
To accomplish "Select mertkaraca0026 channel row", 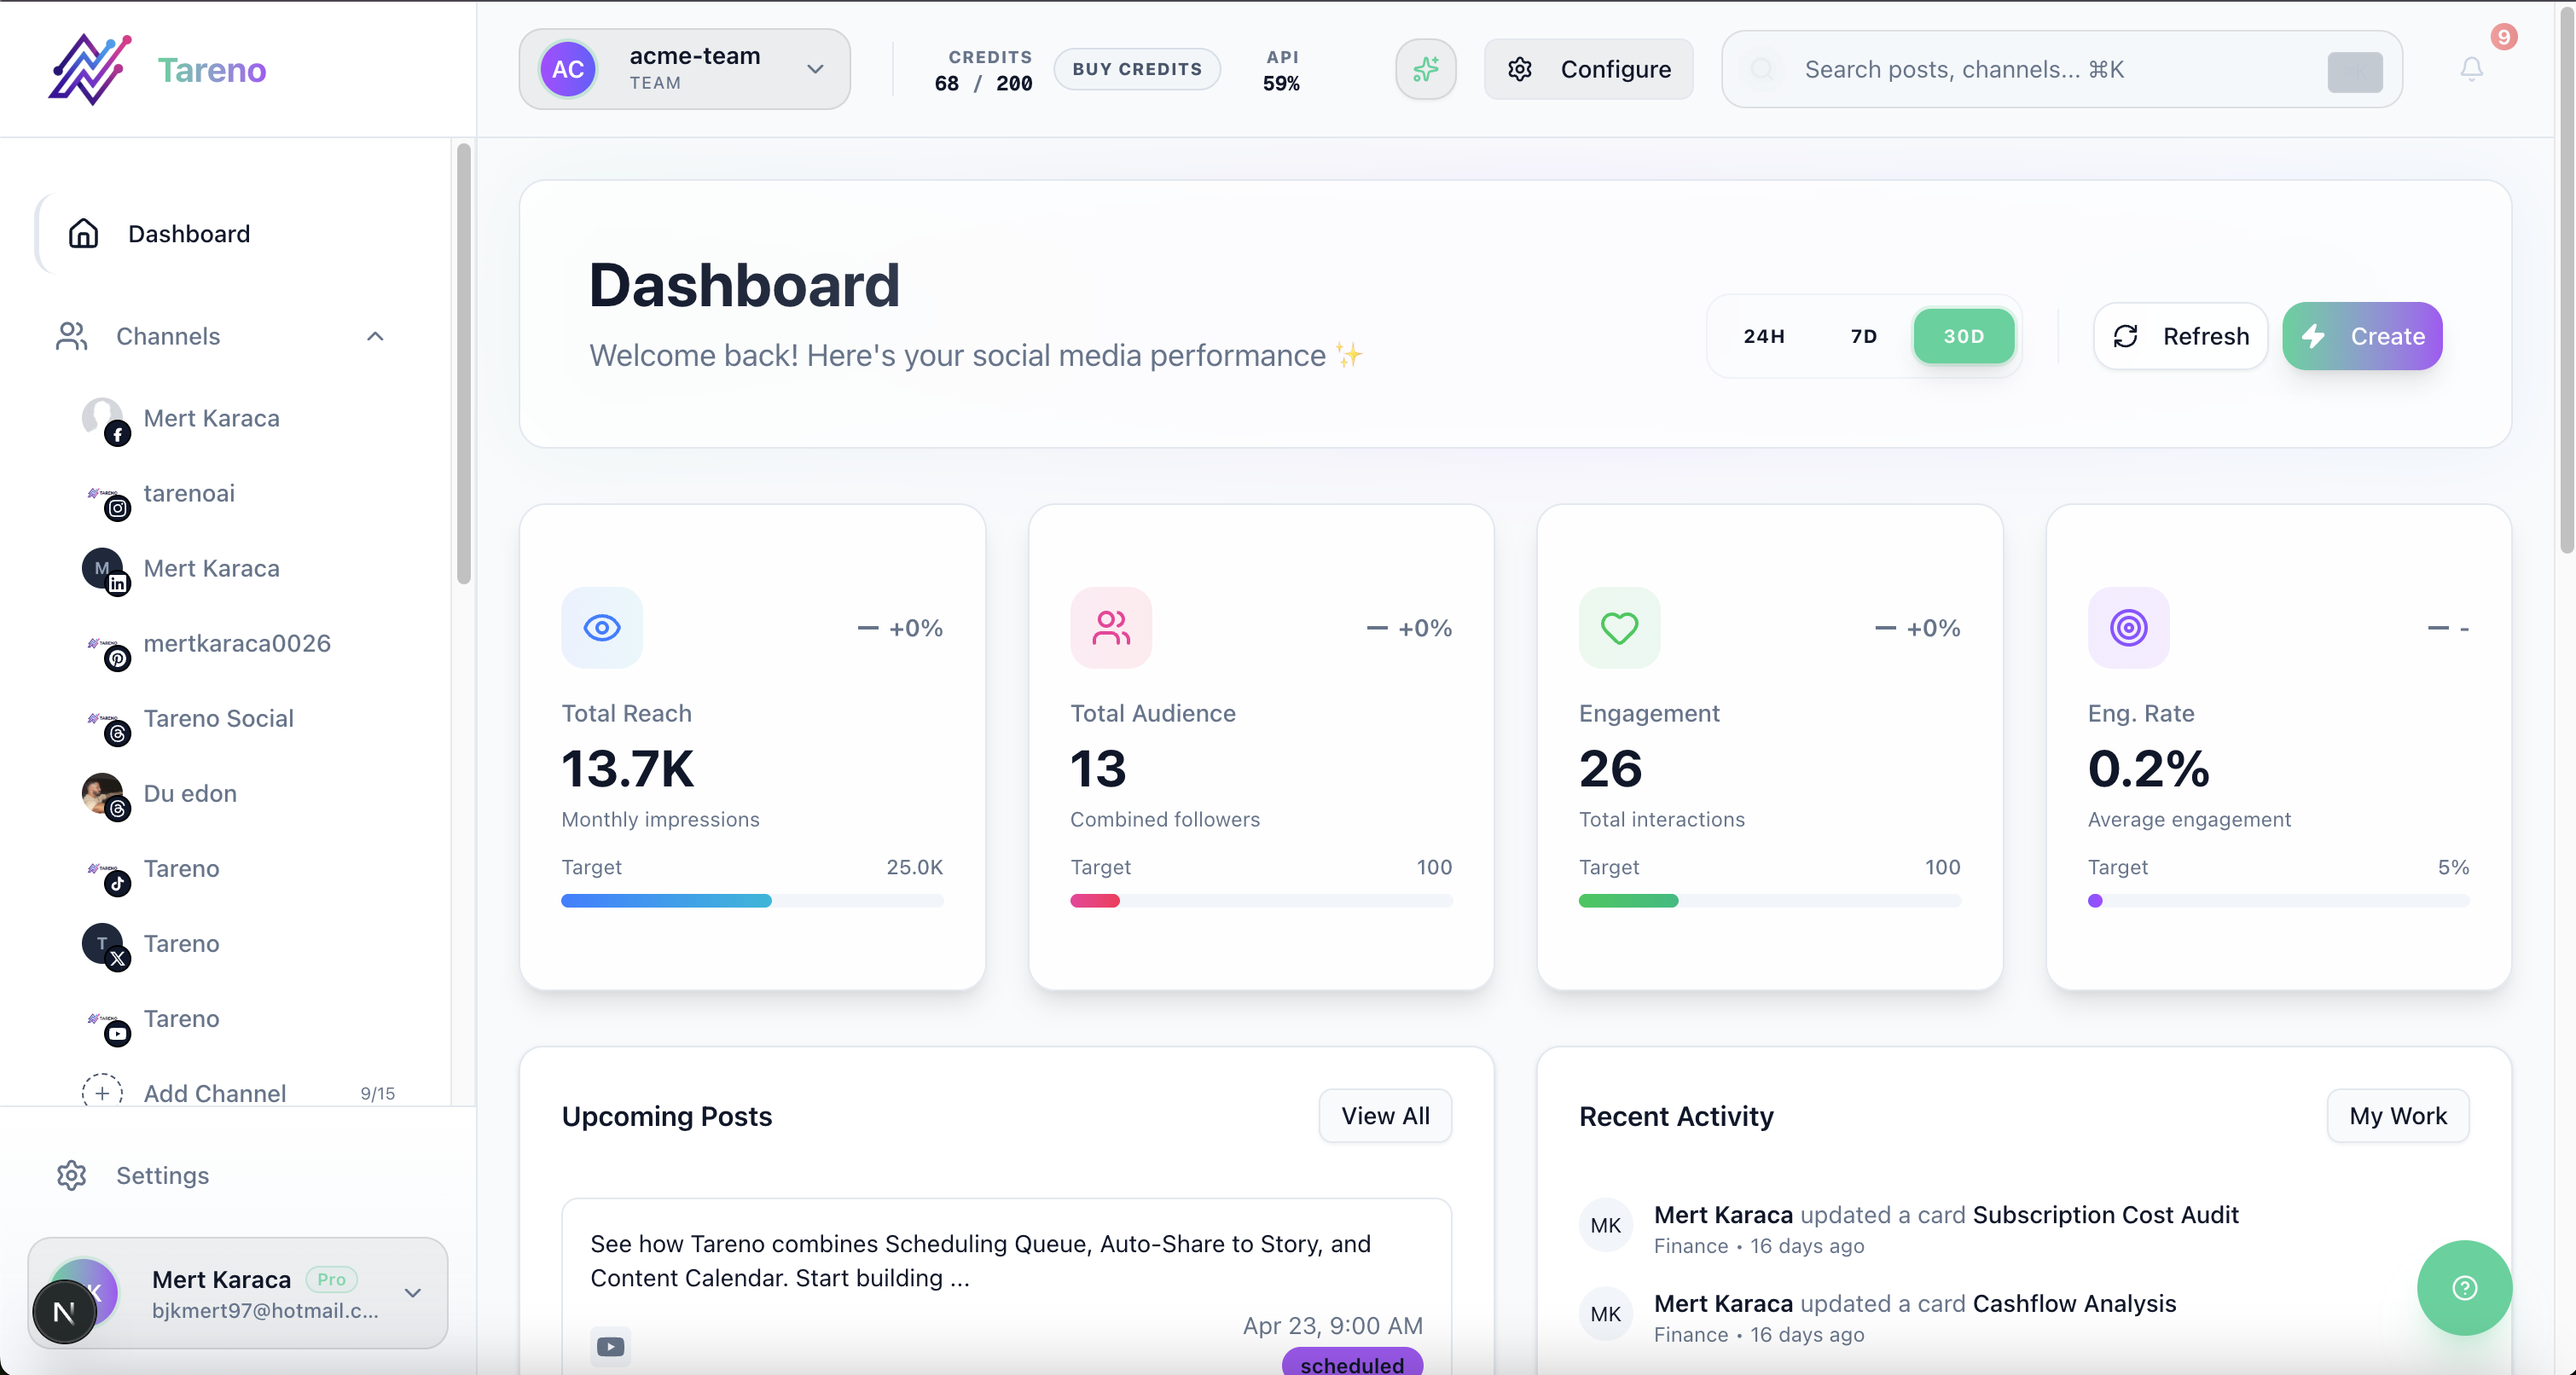I will pos(240,644).
